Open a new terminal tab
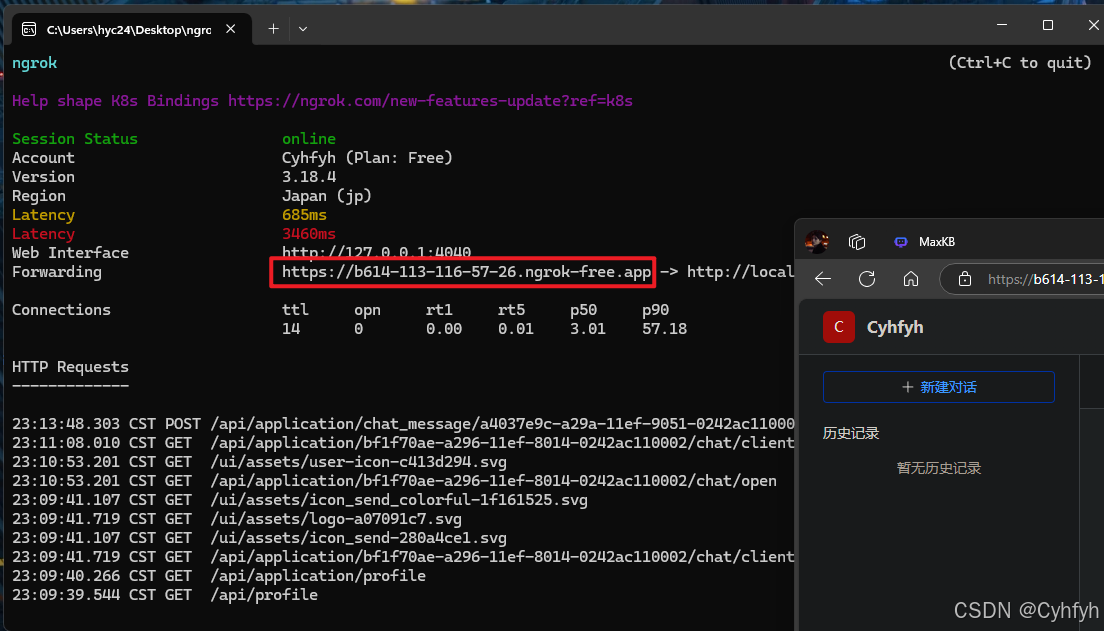The height and width of the screenshot is (631, 1104). click(x=273, y=29)
